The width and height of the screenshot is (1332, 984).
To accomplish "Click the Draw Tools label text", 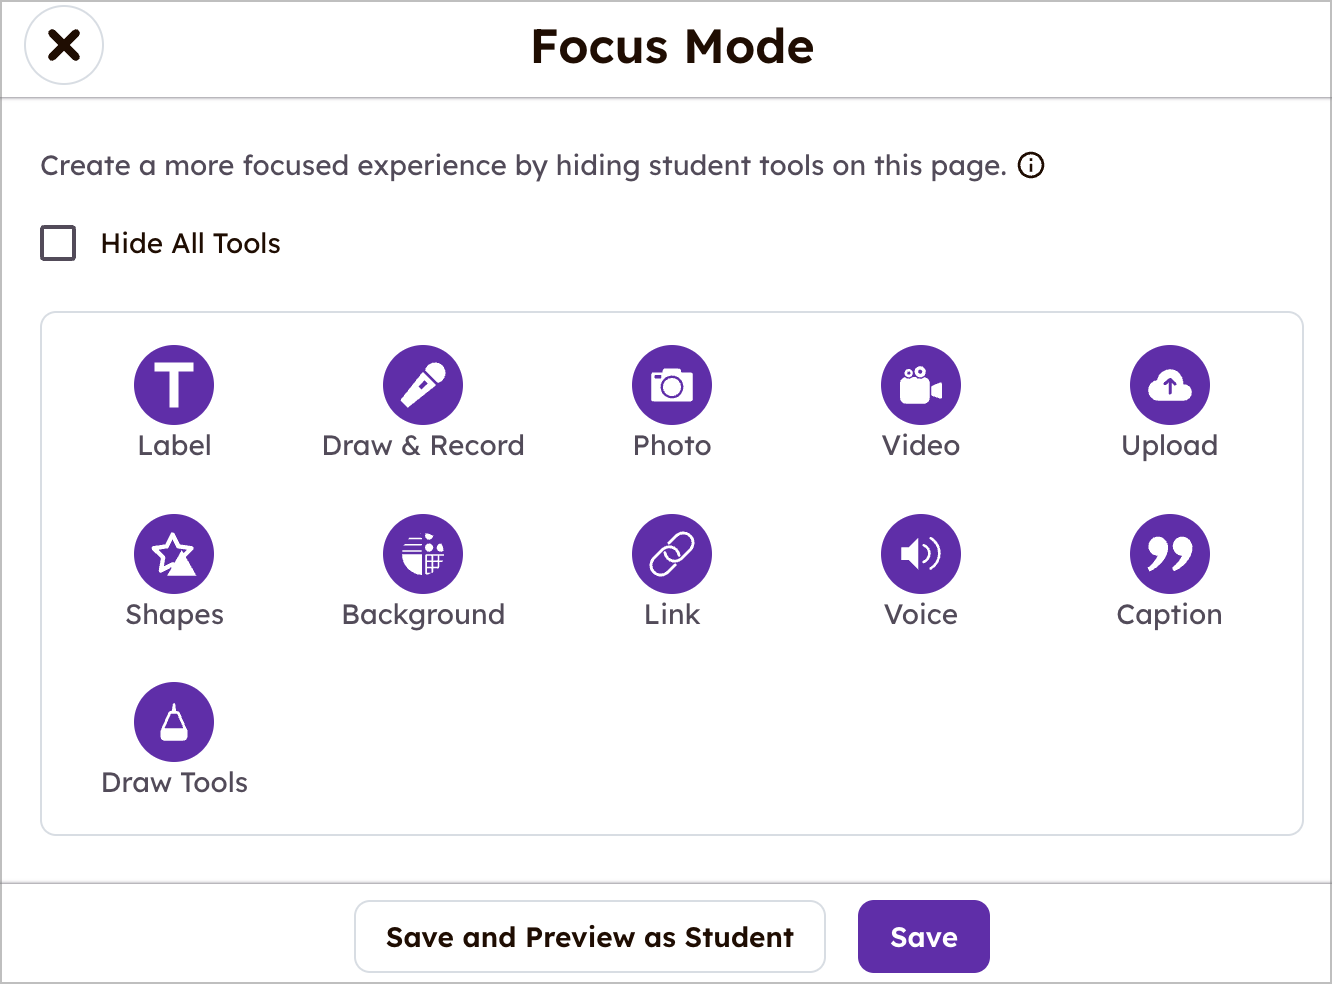I will pos(174,783).
